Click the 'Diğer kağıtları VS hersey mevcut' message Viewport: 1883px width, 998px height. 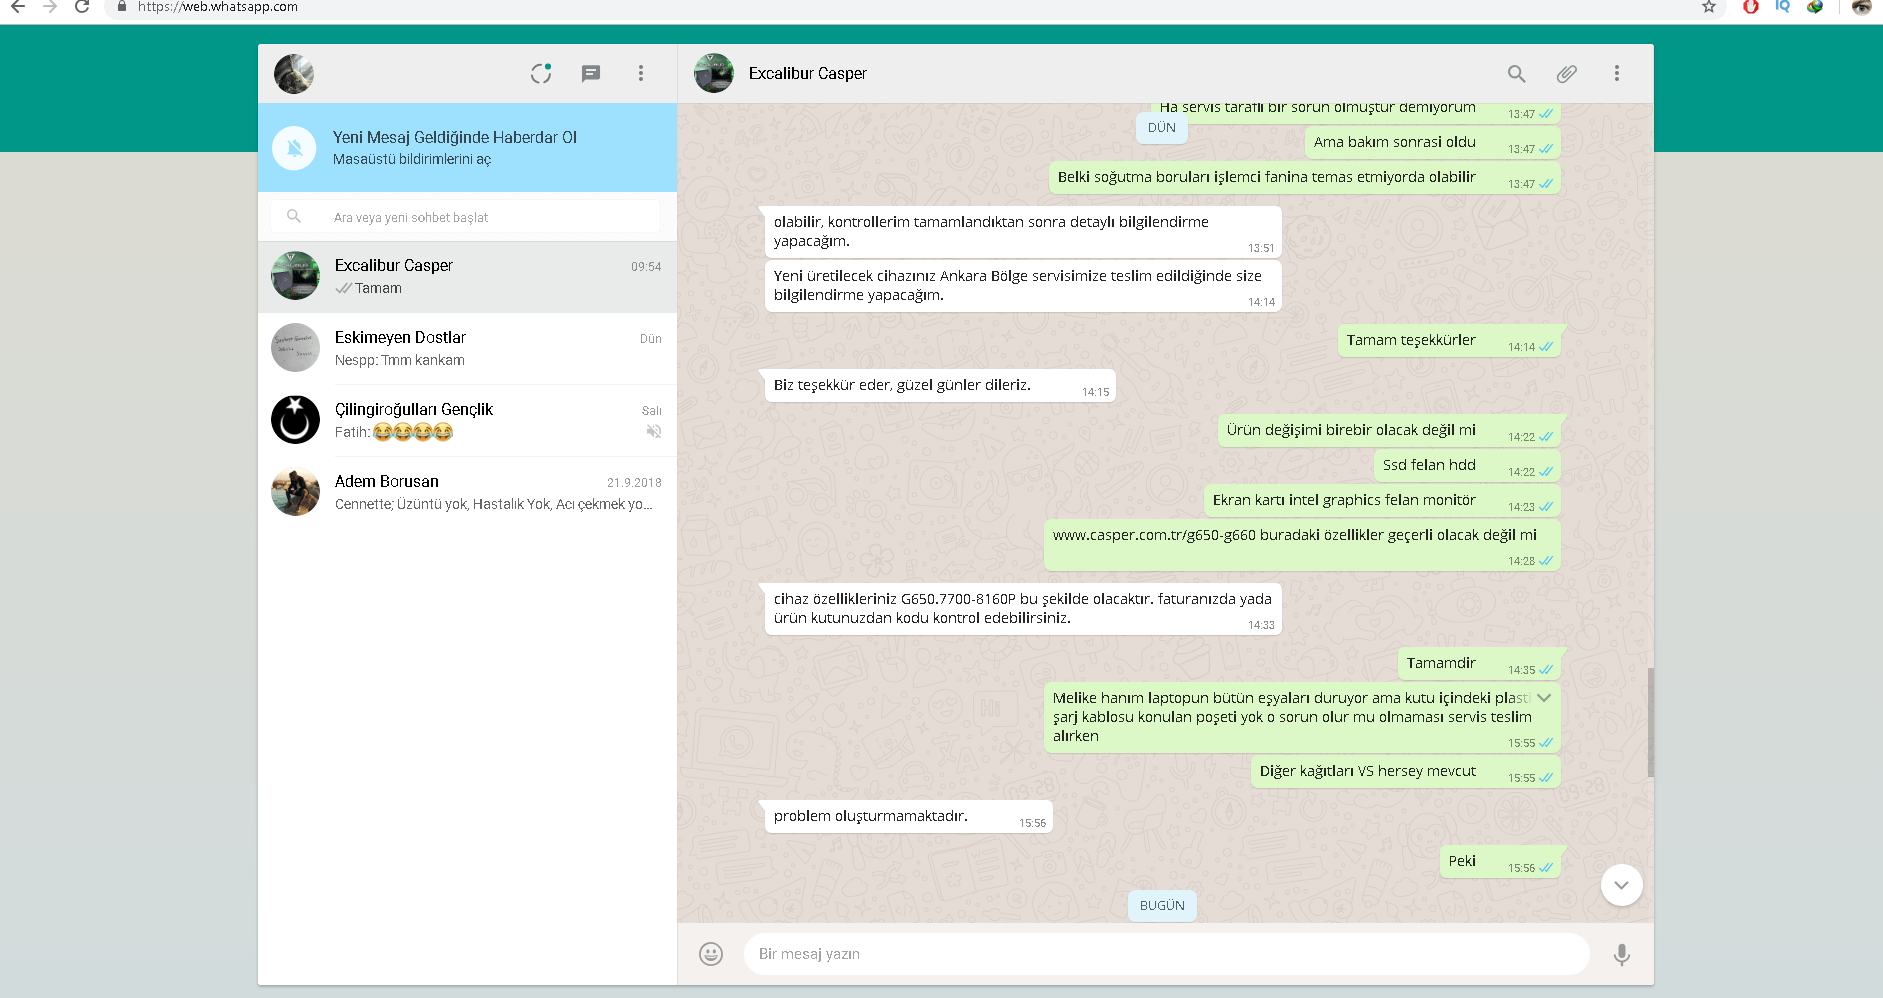click(1406, 771)
